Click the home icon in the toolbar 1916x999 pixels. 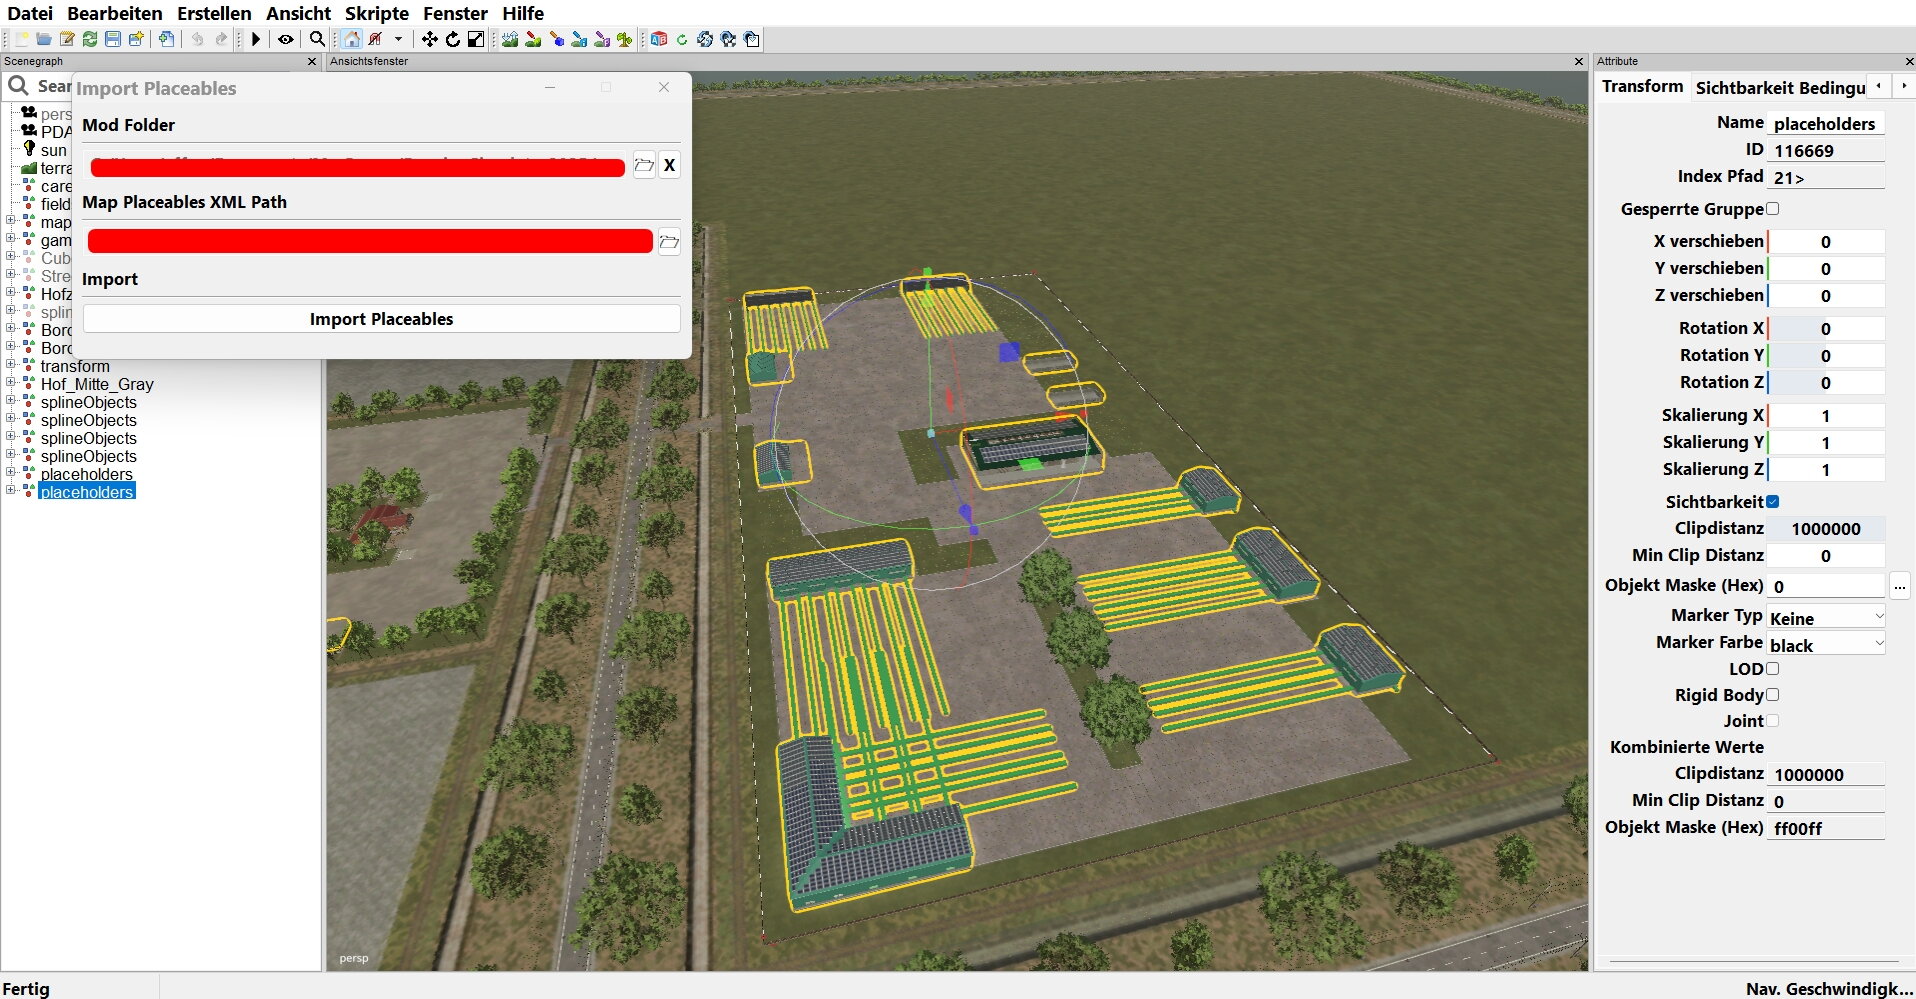352,39
